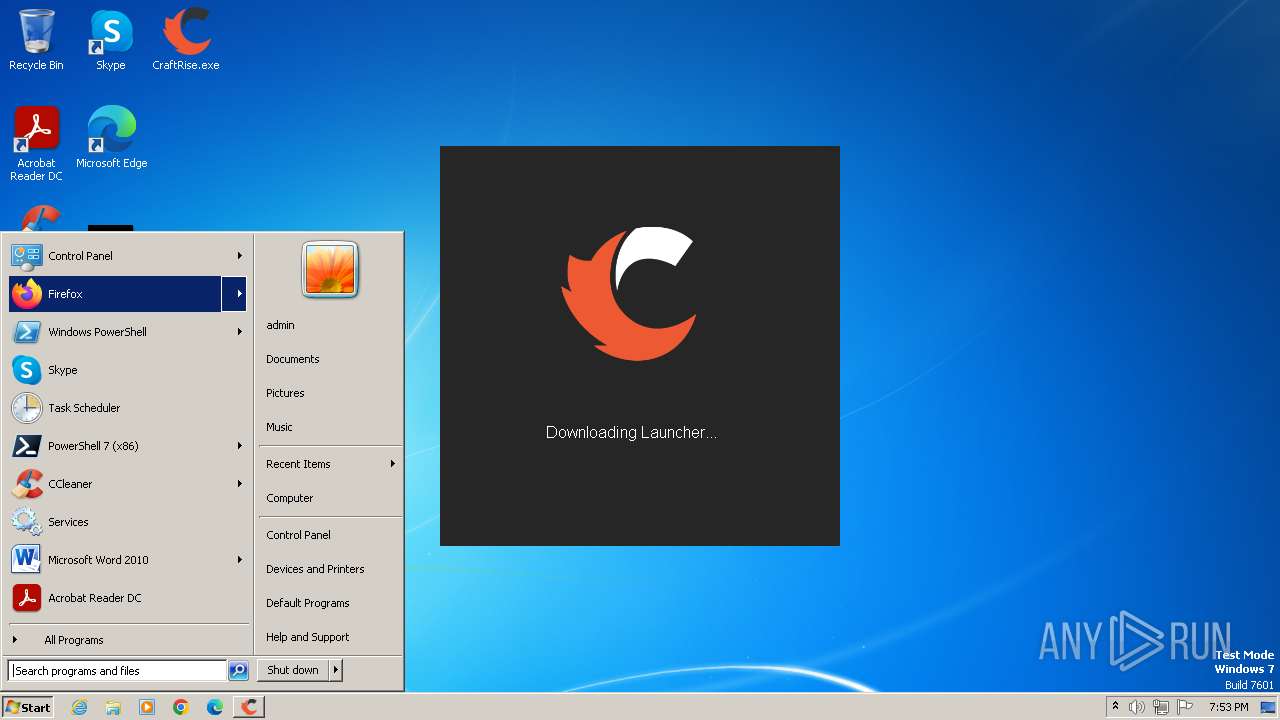Show hidden tray icons arrow
The height and width of the screenshot is (720, 1280).
[x=1115, y=707]
